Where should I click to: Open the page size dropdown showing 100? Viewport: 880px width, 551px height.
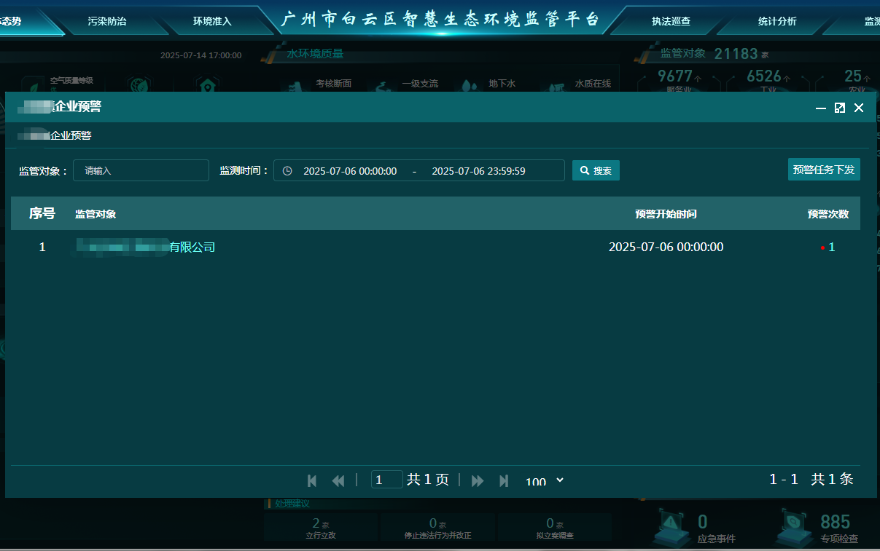(x=545, y=481)
